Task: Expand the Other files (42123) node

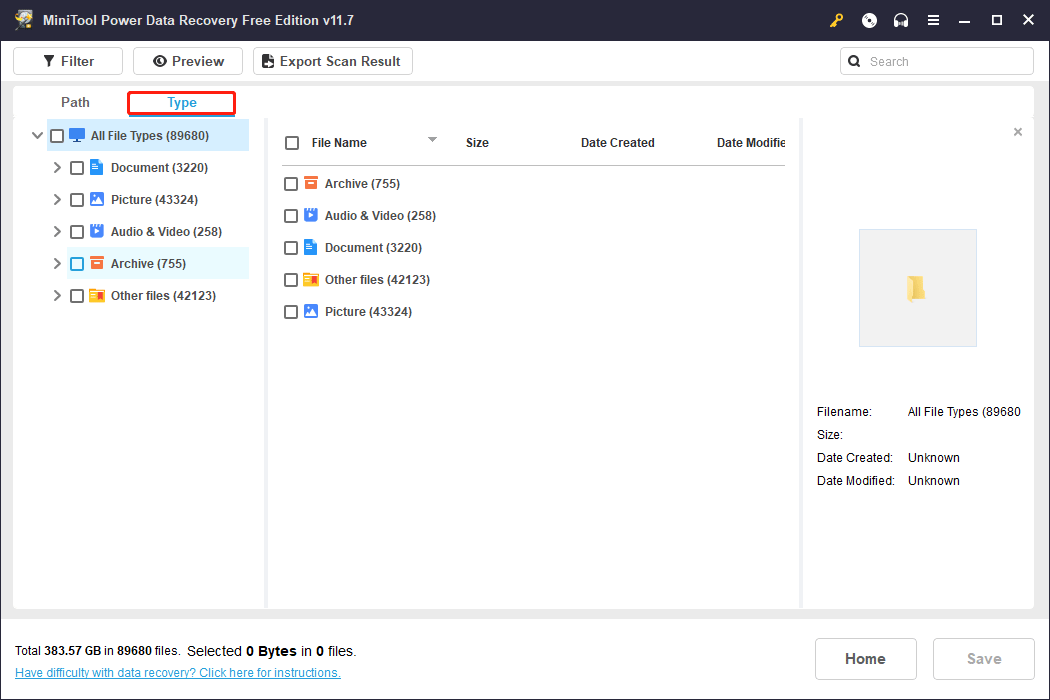Action: click(x=57, y=295)
